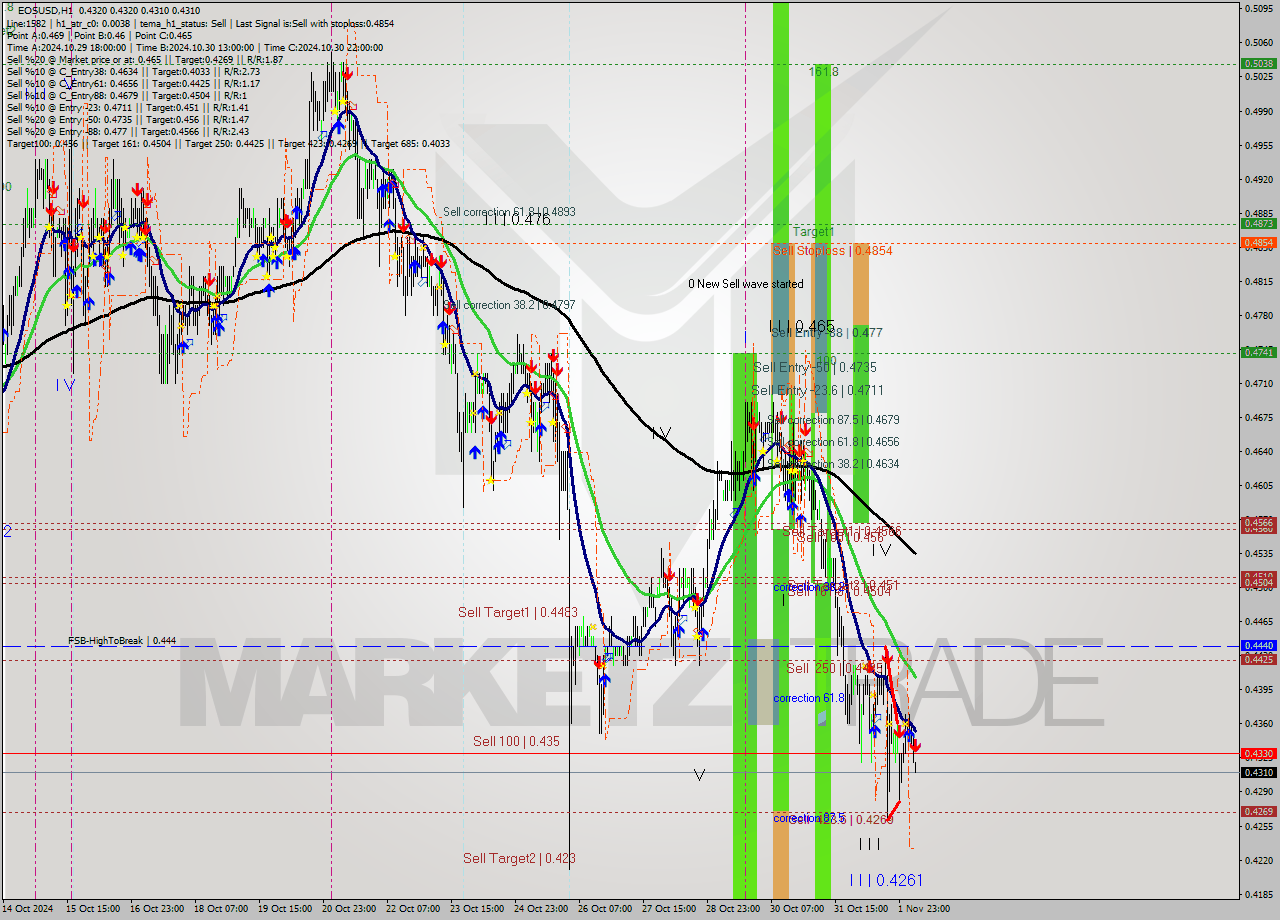Image resolution: width=1280 pixels, height=920 pixels.
Task: Click the blue 0.4440 price tag
Action: 1258,646
